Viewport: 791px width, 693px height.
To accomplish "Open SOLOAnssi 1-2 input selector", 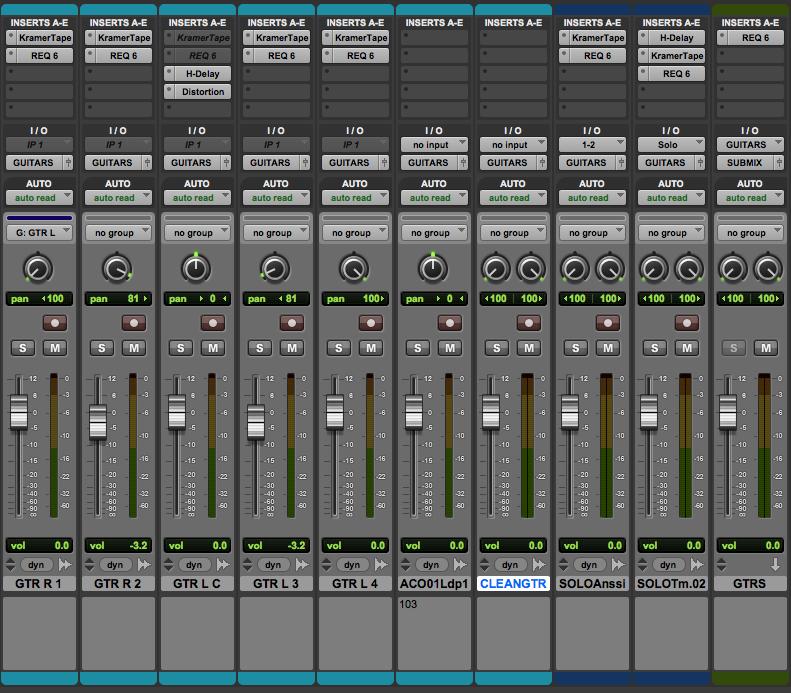I will pyautogui.click(x=592, y=145).
